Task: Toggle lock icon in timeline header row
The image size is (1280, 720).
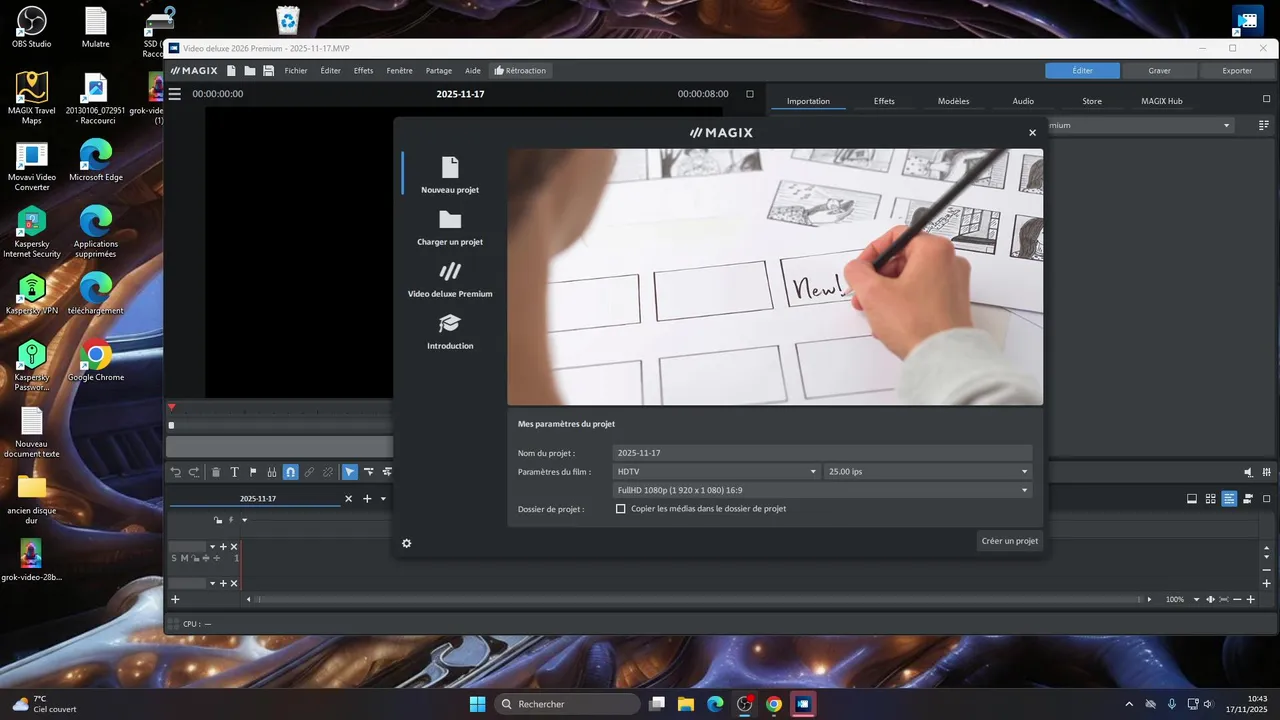Action: click(x=219, y=520)
